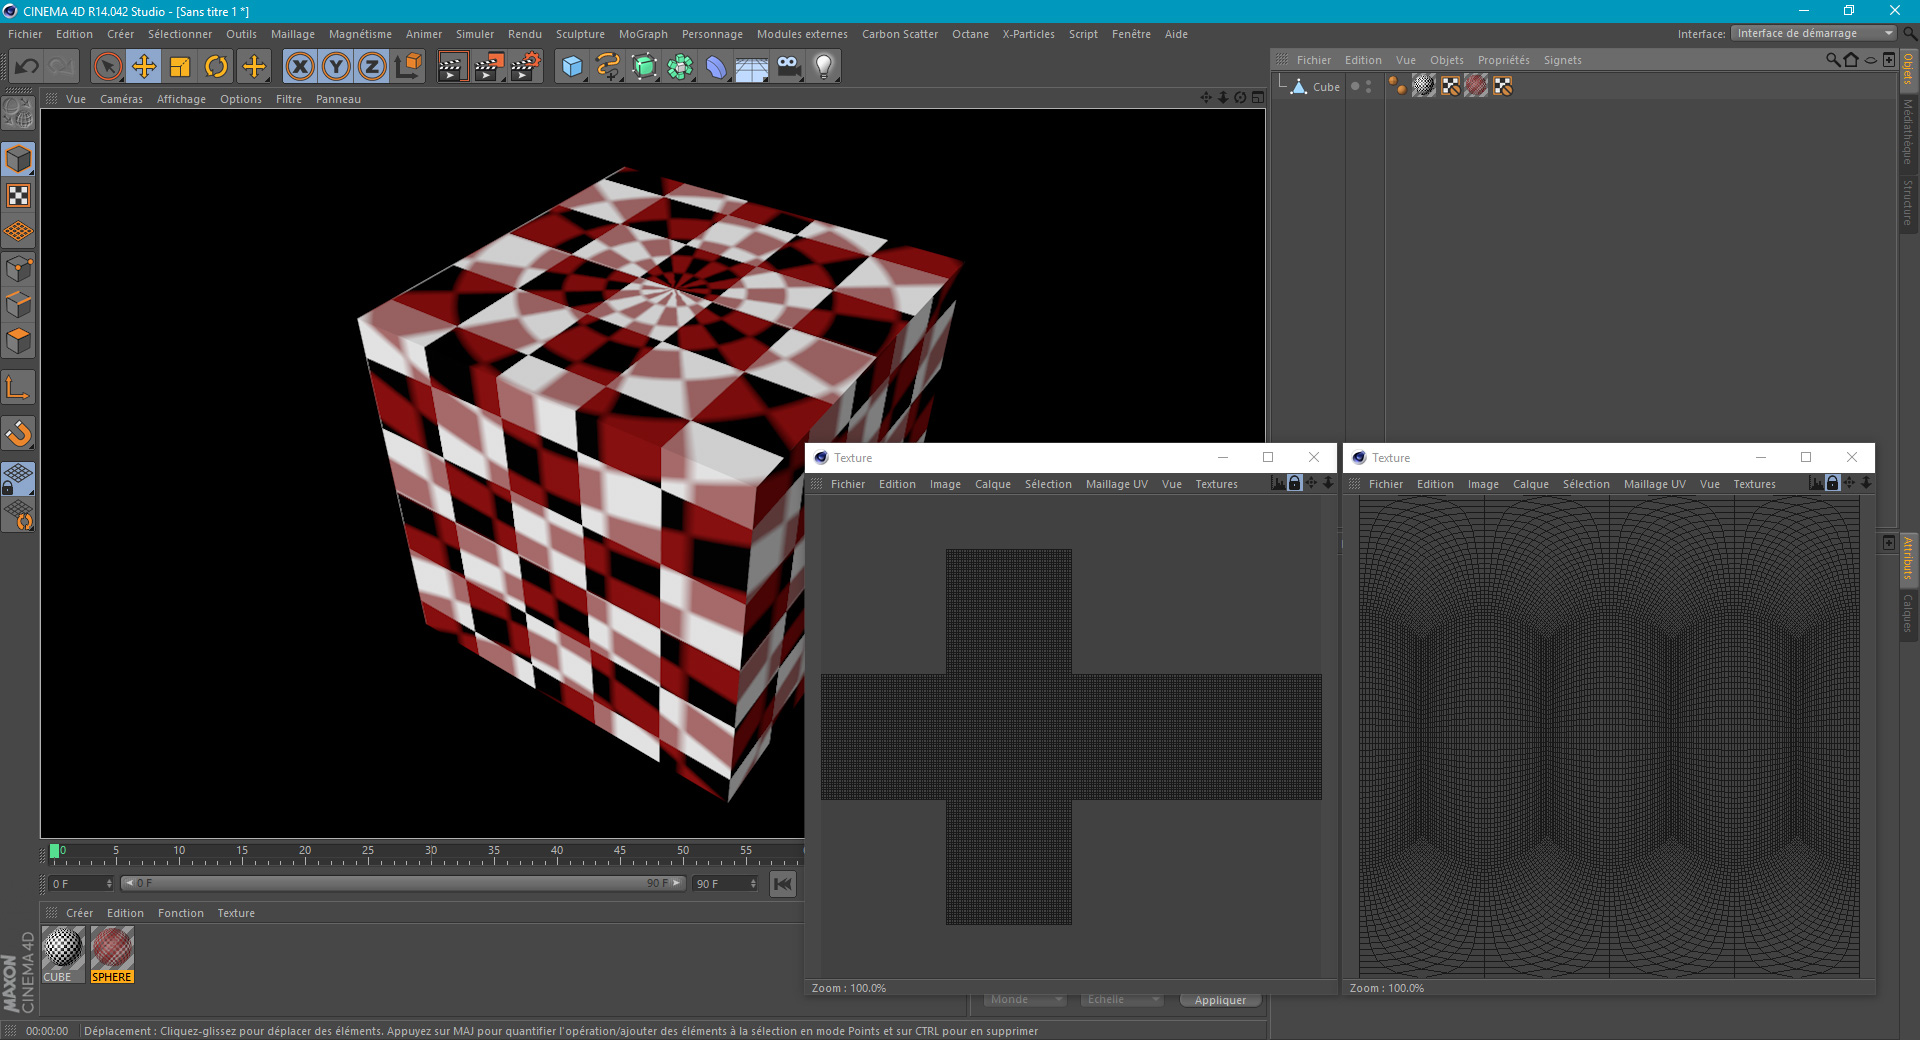Open Texture menu in material manager

tap(236, 913)
